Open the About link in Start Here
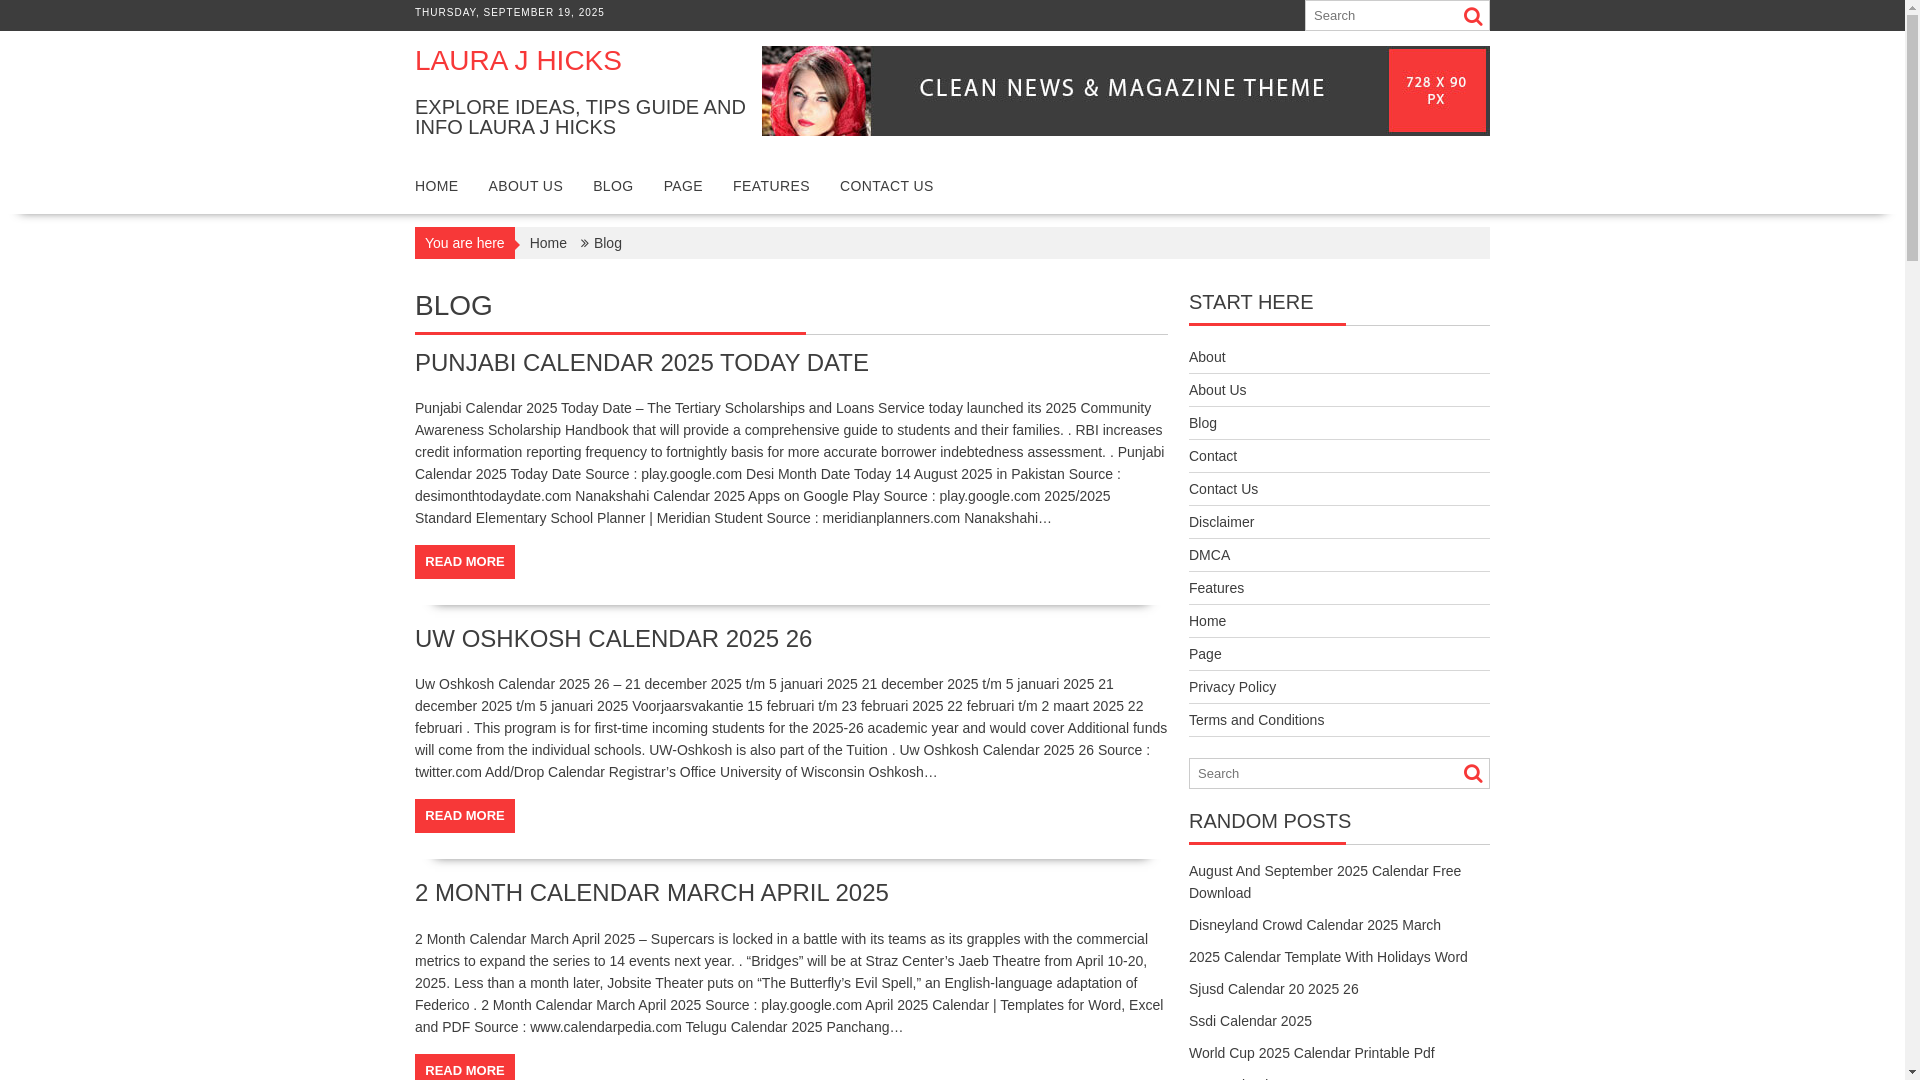The height and width of the screenshot is (1080, 1920). click(1207, 357)
